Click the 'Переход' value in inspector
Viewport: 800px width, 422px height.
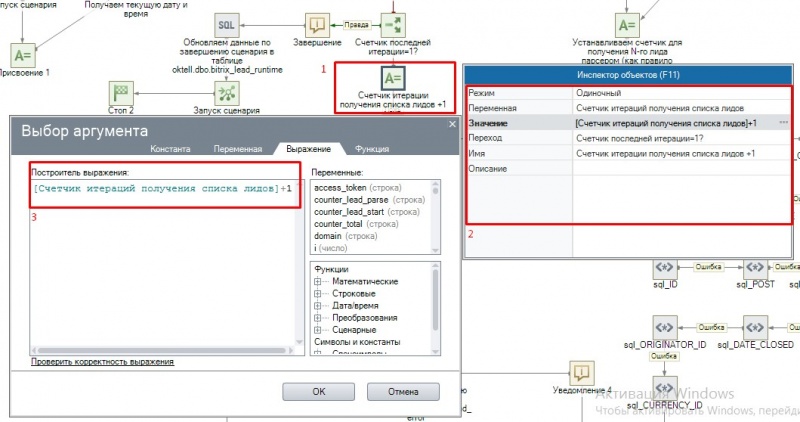pyautogui.click(x=682, y=138)
